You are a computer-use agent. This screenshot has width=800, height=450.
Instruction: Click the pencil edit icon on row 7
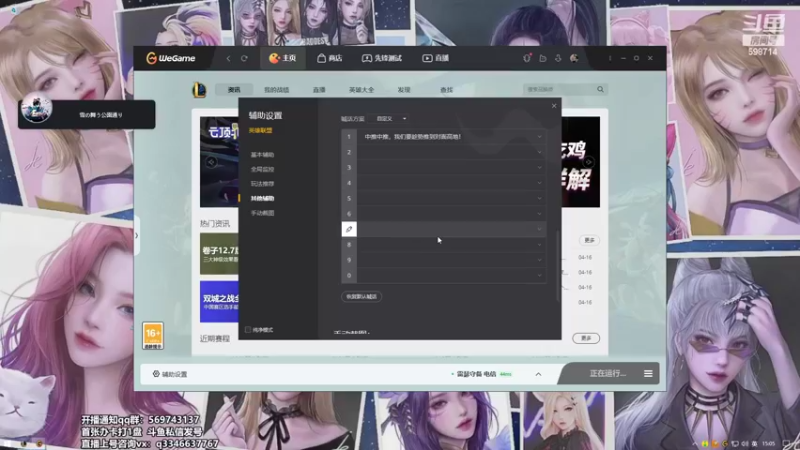[x=349, y=229]
